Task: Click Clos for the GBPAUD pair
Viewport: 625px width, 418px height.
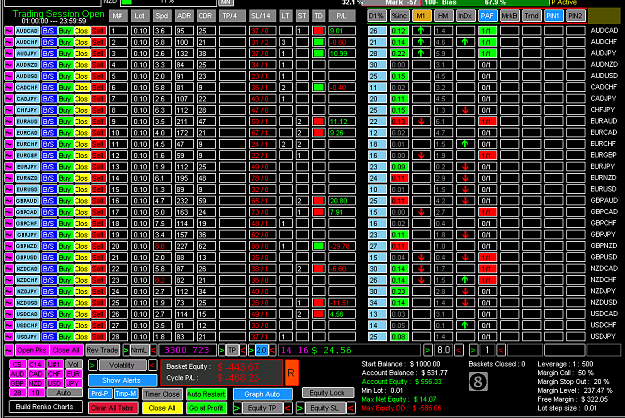Action: click(x=81, y=200)
